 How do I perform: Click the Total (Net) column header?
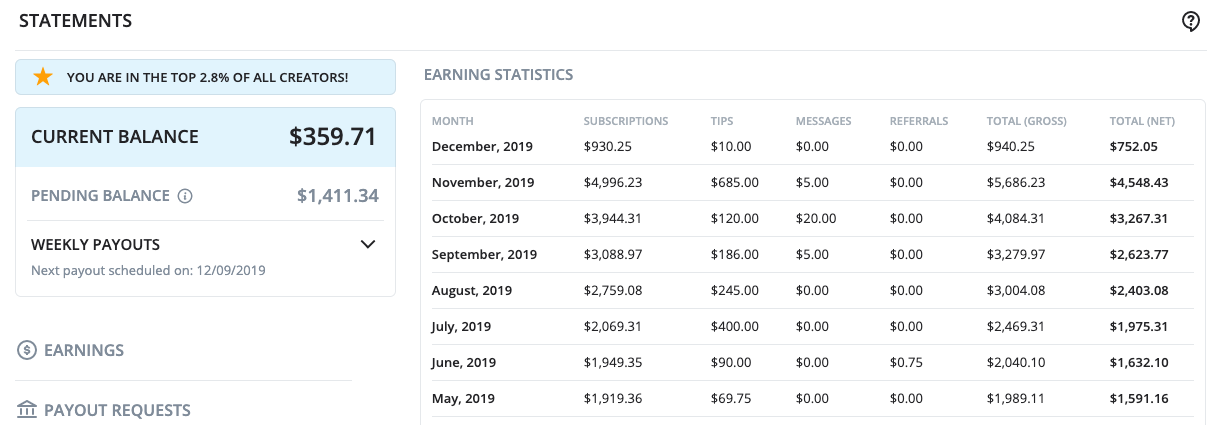[x=1142, y=121]
